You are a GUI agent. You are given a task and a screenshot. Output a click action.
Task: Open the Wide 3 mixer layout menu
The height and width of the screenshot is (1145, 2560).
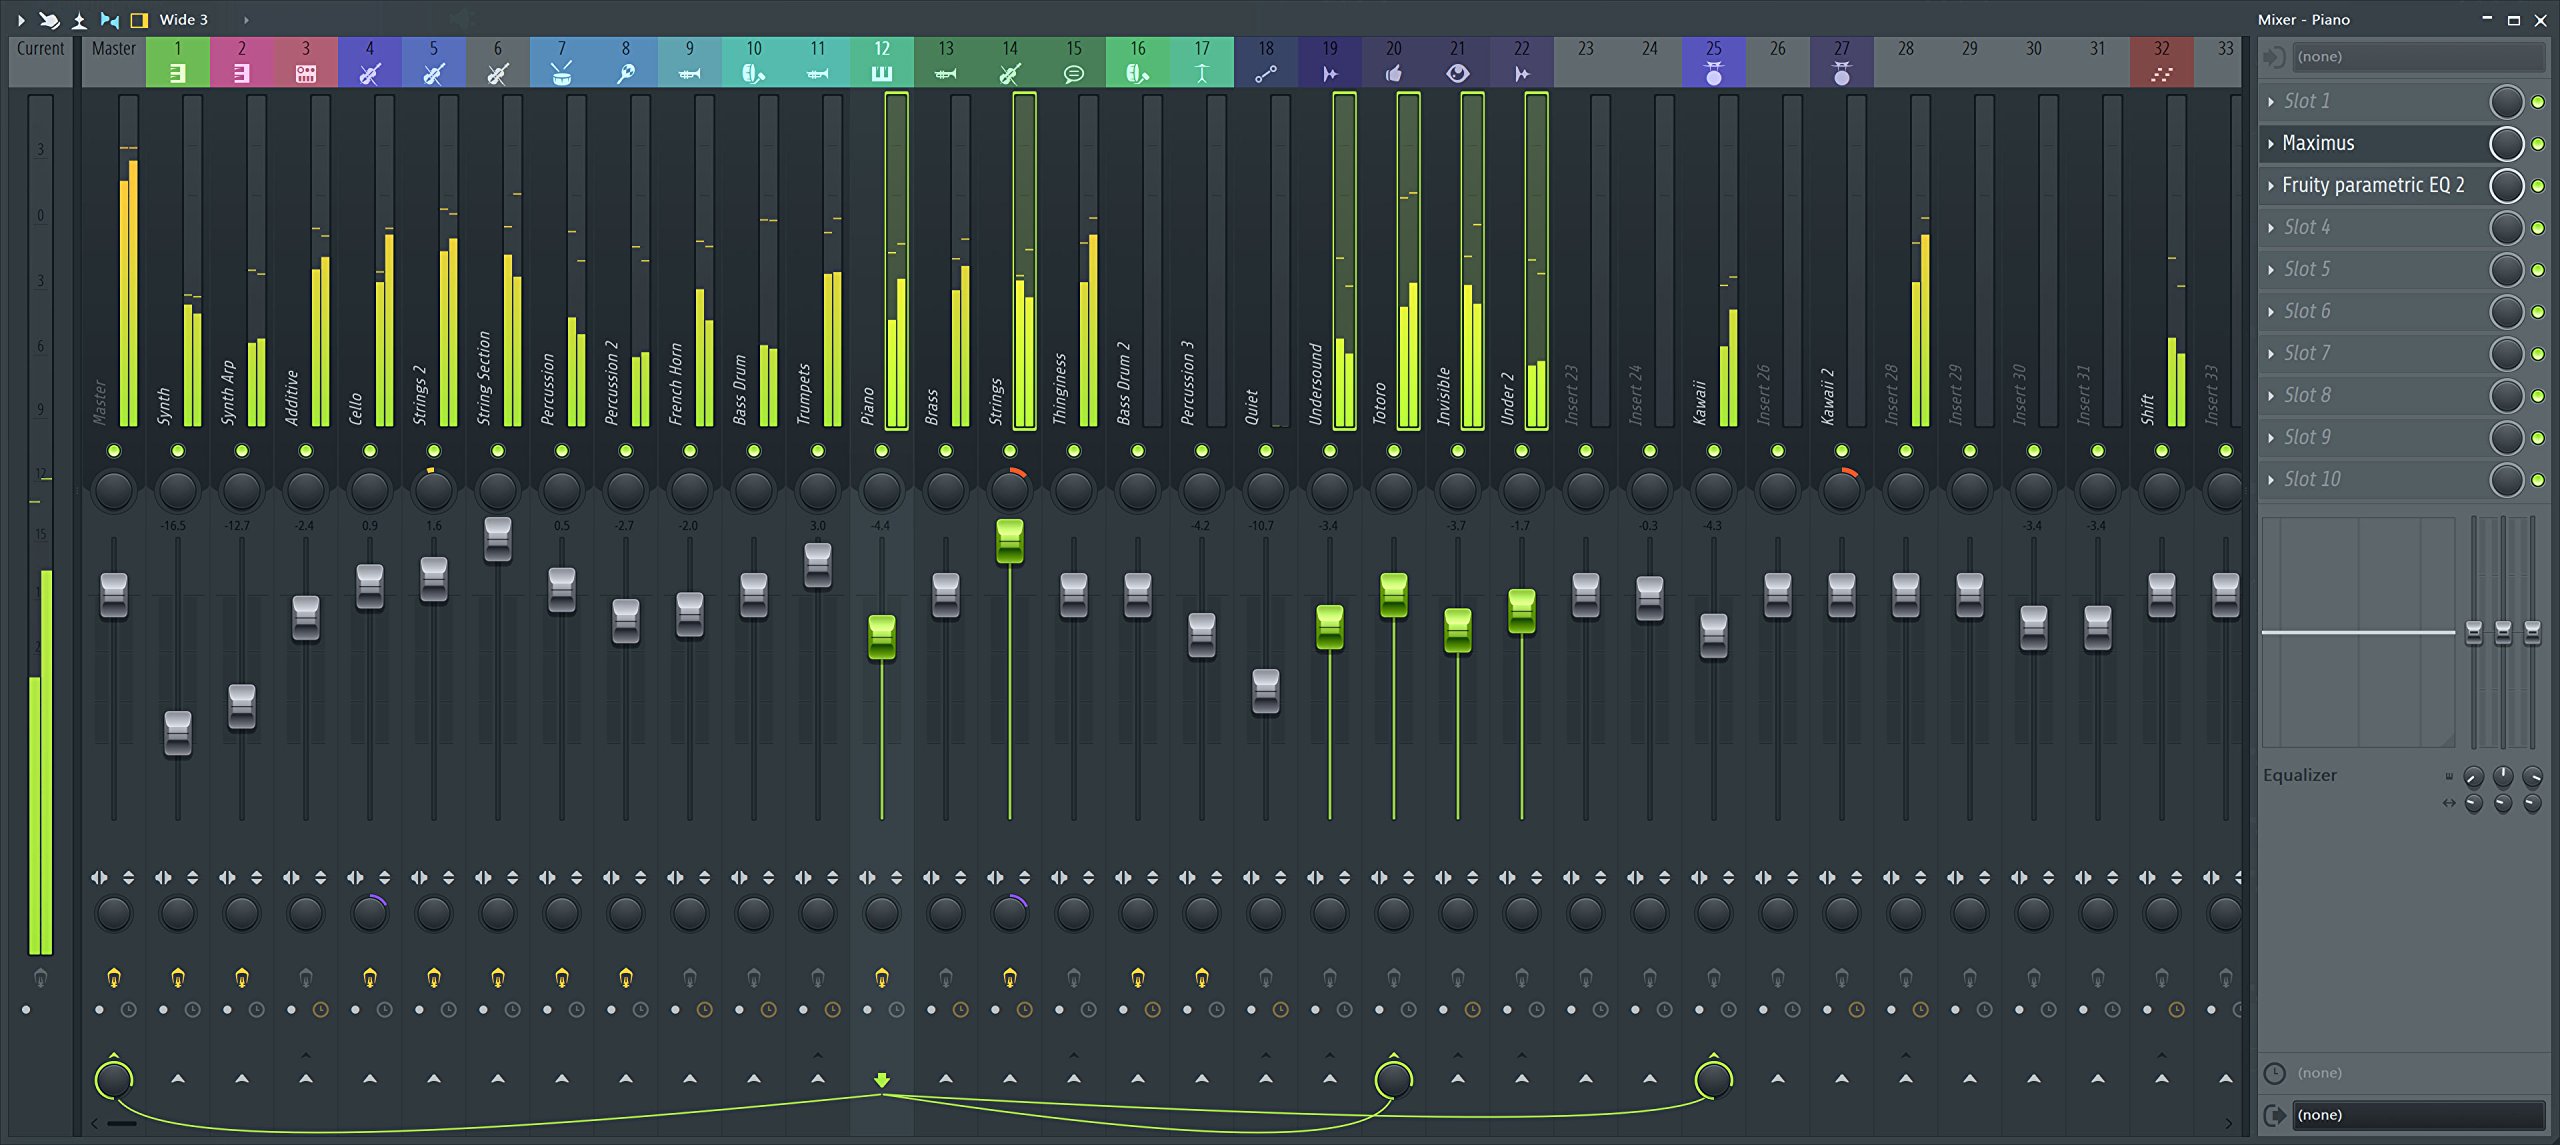click(183, 19)
